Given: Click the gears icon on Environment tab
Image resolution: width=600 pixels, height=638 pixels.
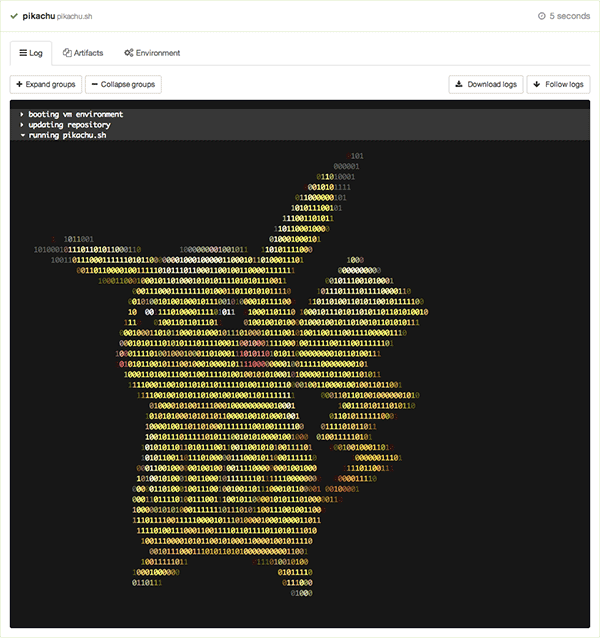Looking at the screenshot, I should [129, 53].
